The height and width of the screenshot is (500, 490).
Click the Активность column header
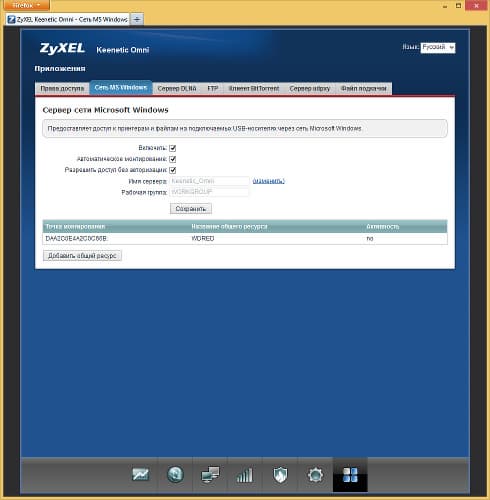pyautogui.click(x=383, y=226)
